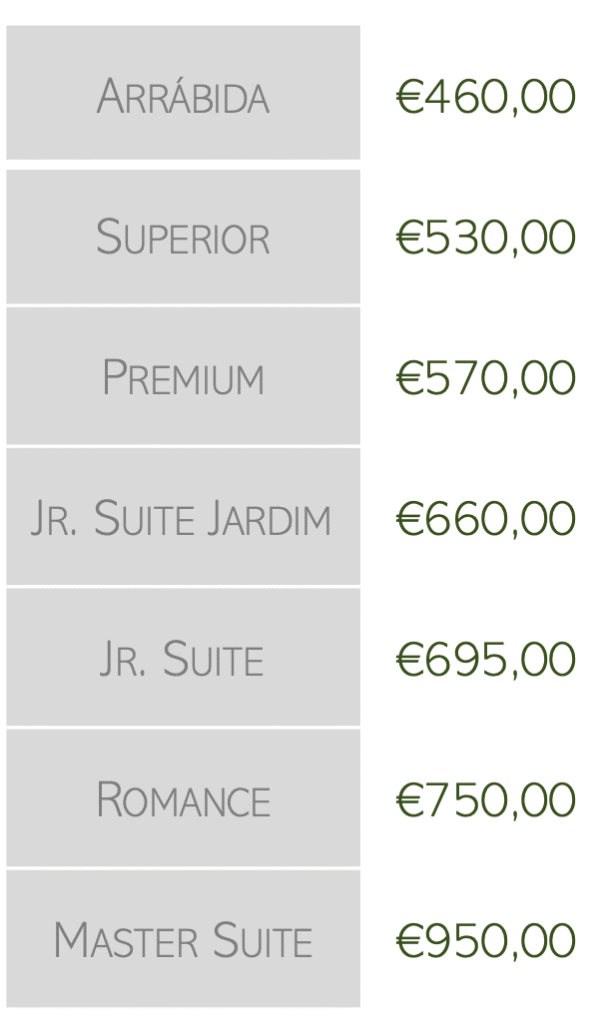Click the €570,00 price
605x1024 pixels.
click(x=486, y=378)
